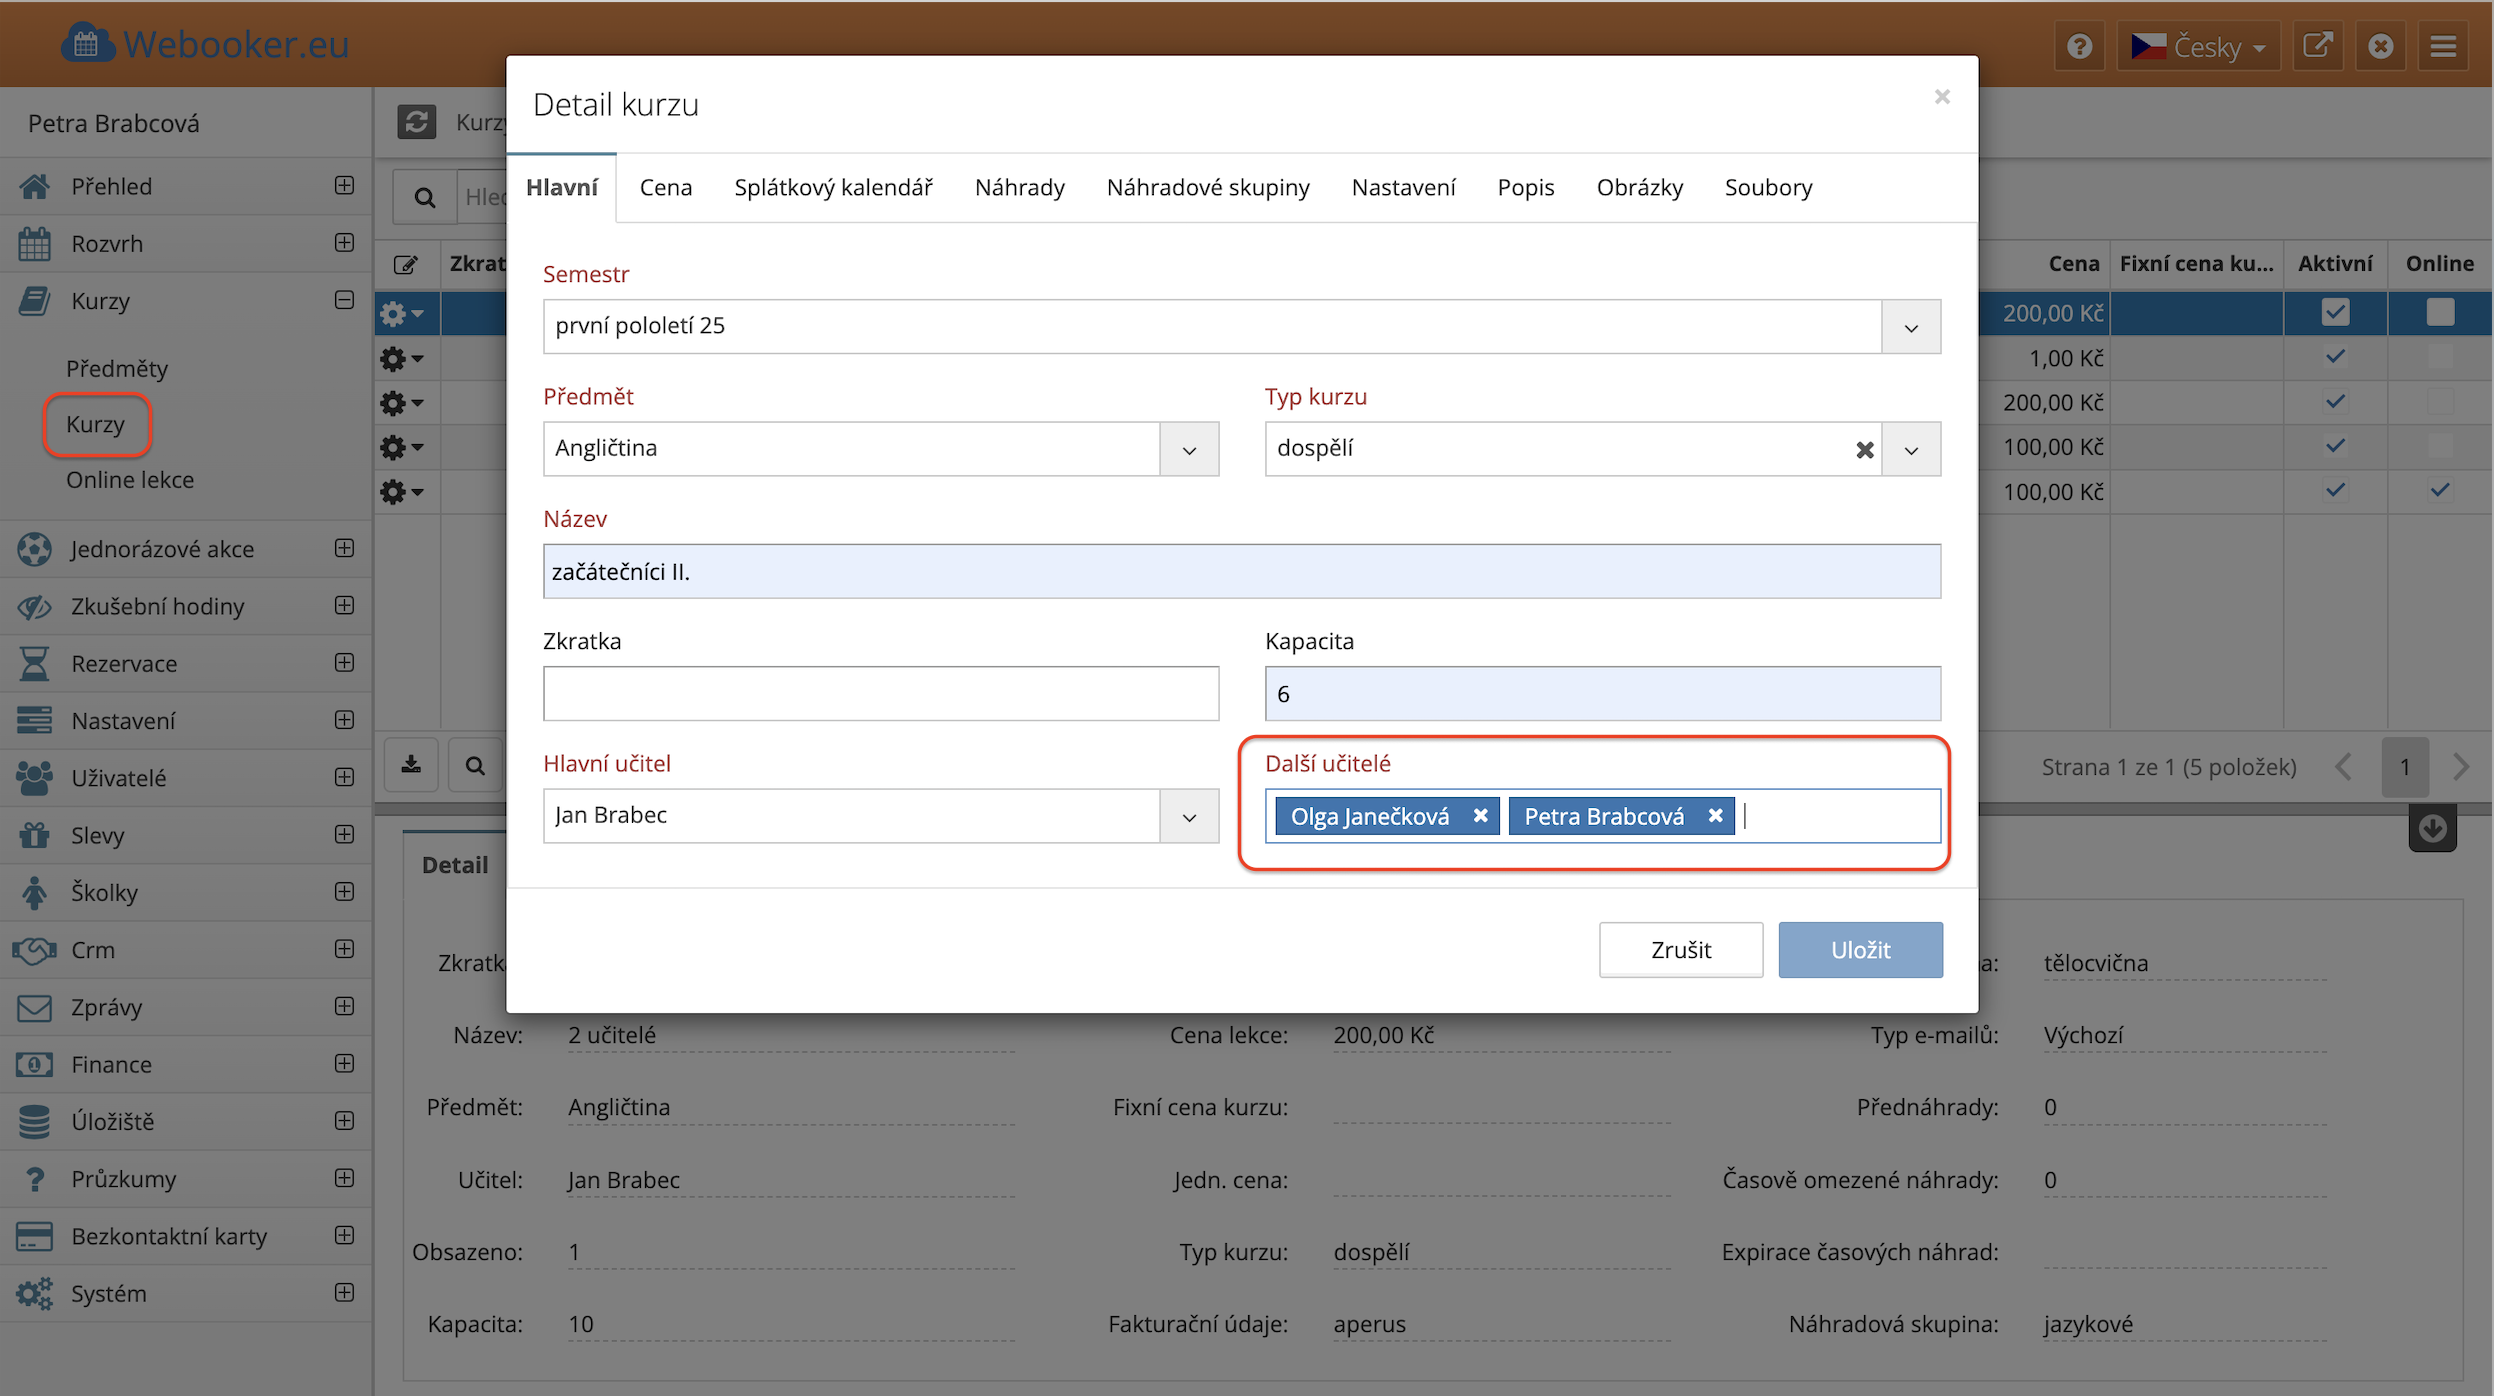Image resolution: width=2494 pixels, height=1396 pixels.
Task: Open the hamburger menu icon
Action: coord(2443,47)
